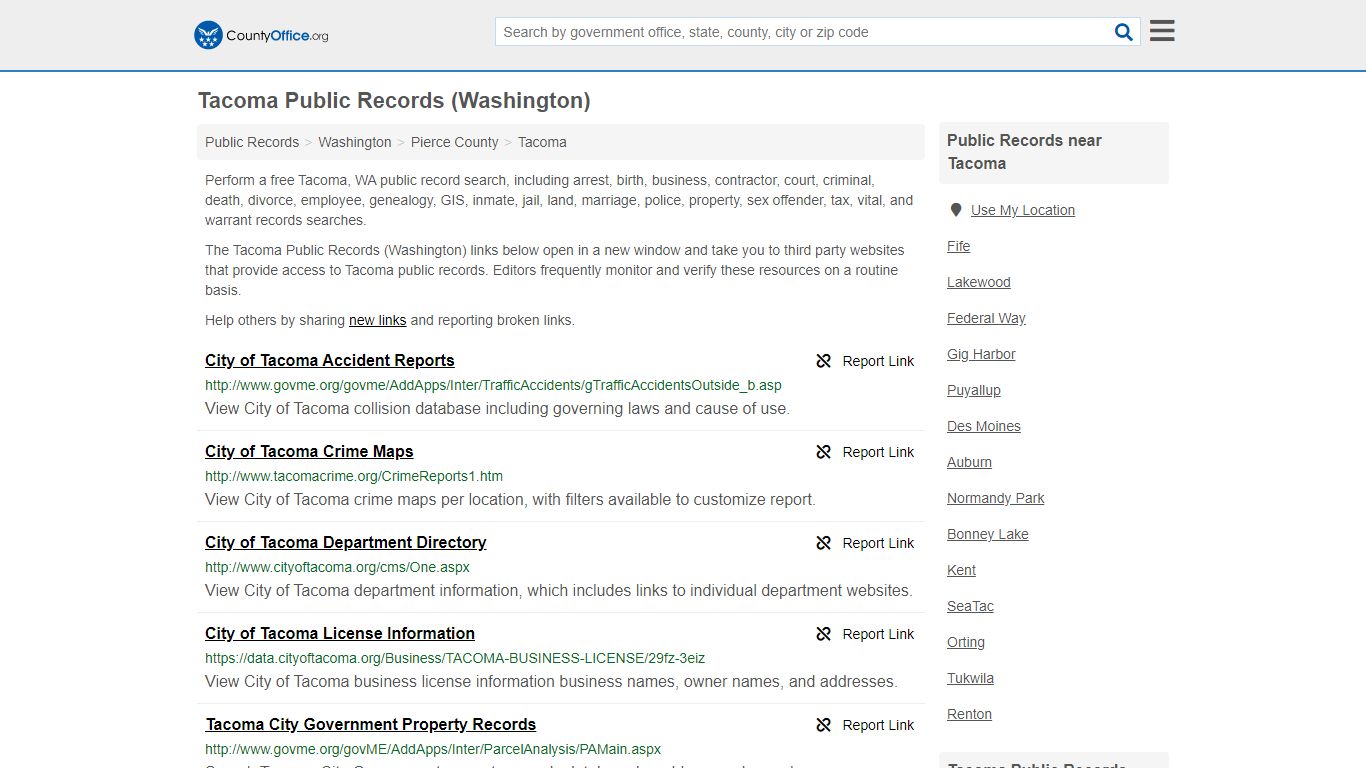Click broken-link icon for Tacoma City Government Property Records
This screenshot has height=768, width=1366.
coord(824,725)
